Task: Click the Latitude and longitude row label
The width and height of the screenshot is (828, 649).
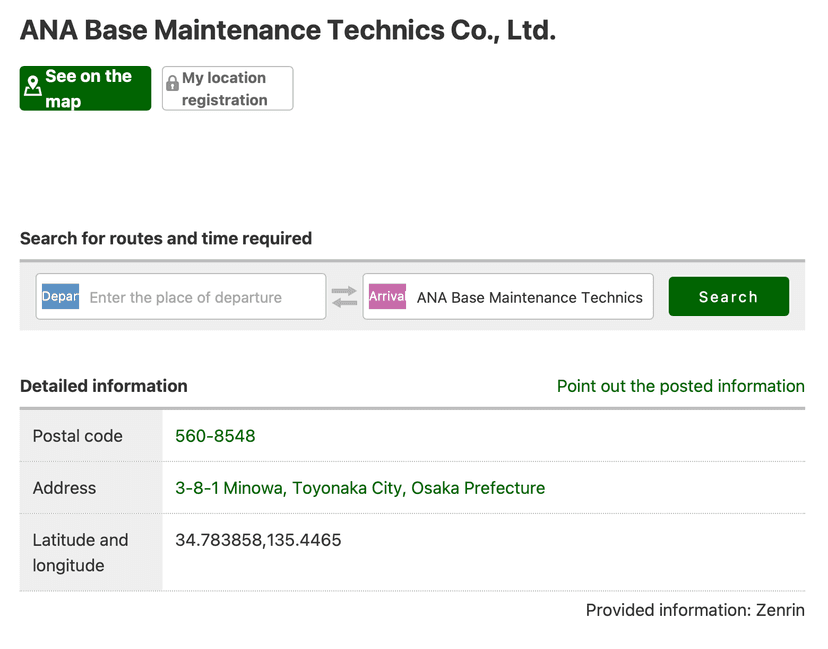Action: coord(80,552)
